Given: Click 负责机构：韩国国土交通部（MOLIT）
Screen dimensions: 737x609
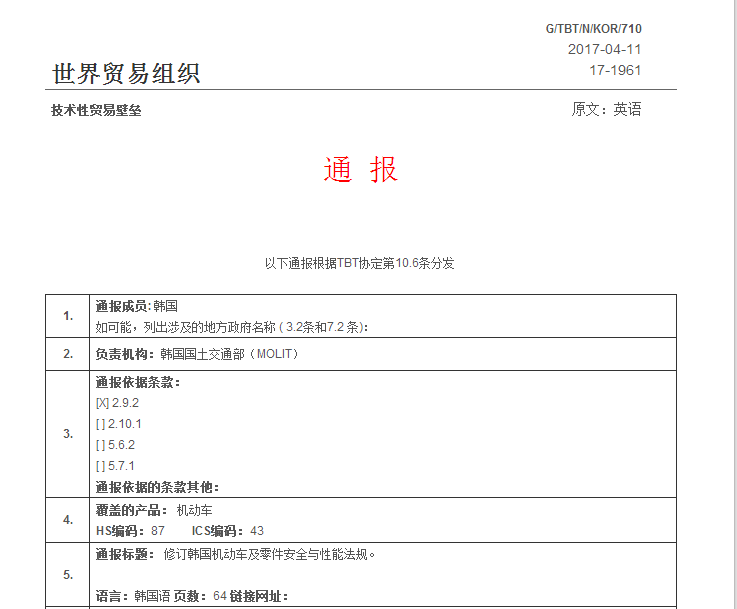Looking at the screenshot, I should 197,354.
